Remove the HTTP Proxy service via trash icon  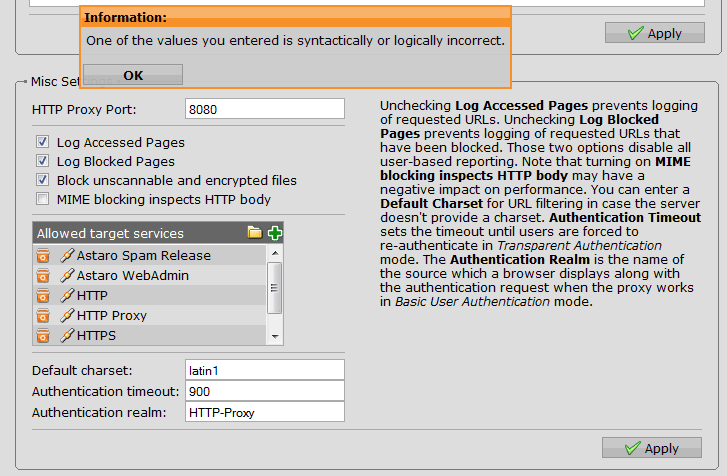[43, 315]
